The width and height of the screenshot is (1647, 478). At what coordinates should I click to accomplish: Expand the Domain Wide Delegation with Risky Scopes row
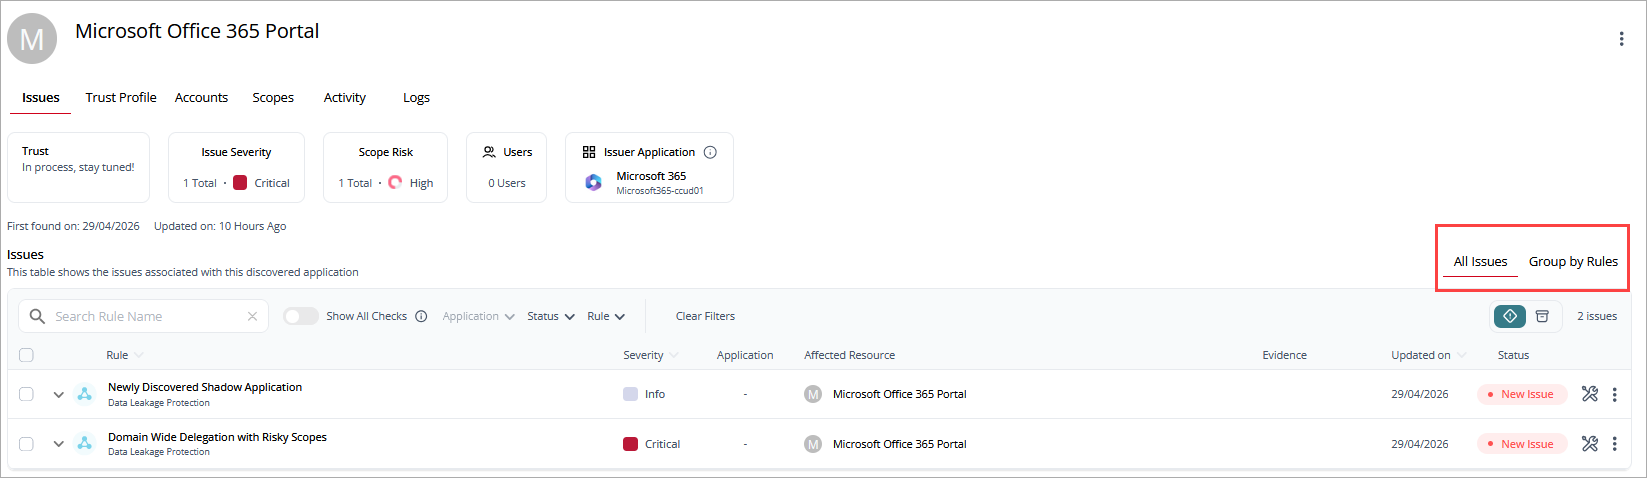pos(58,444)
